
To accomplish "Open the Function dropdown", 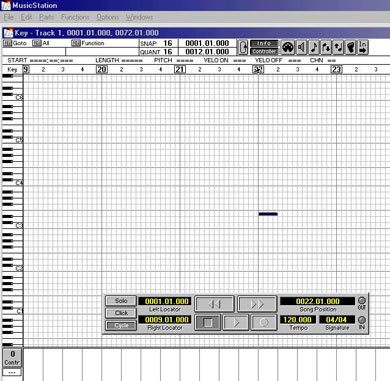I will click(x=88, y=43).
